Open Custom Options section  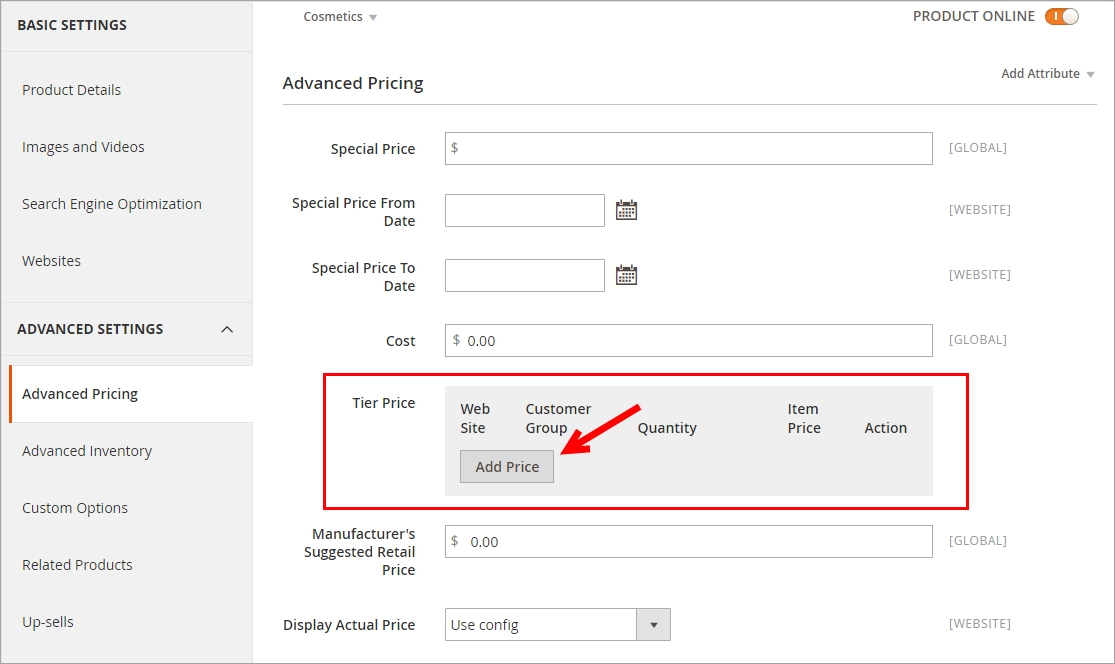(75, 508)
